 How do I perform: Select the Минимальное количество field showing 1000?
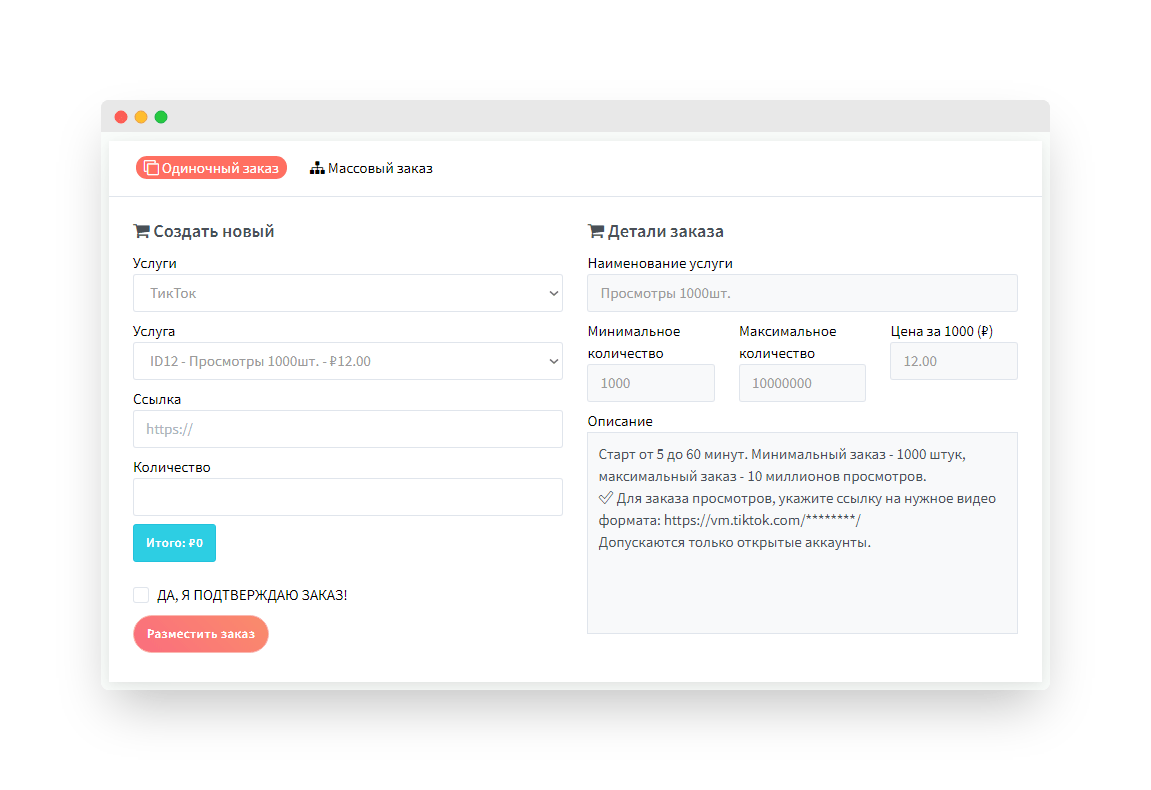651,383
